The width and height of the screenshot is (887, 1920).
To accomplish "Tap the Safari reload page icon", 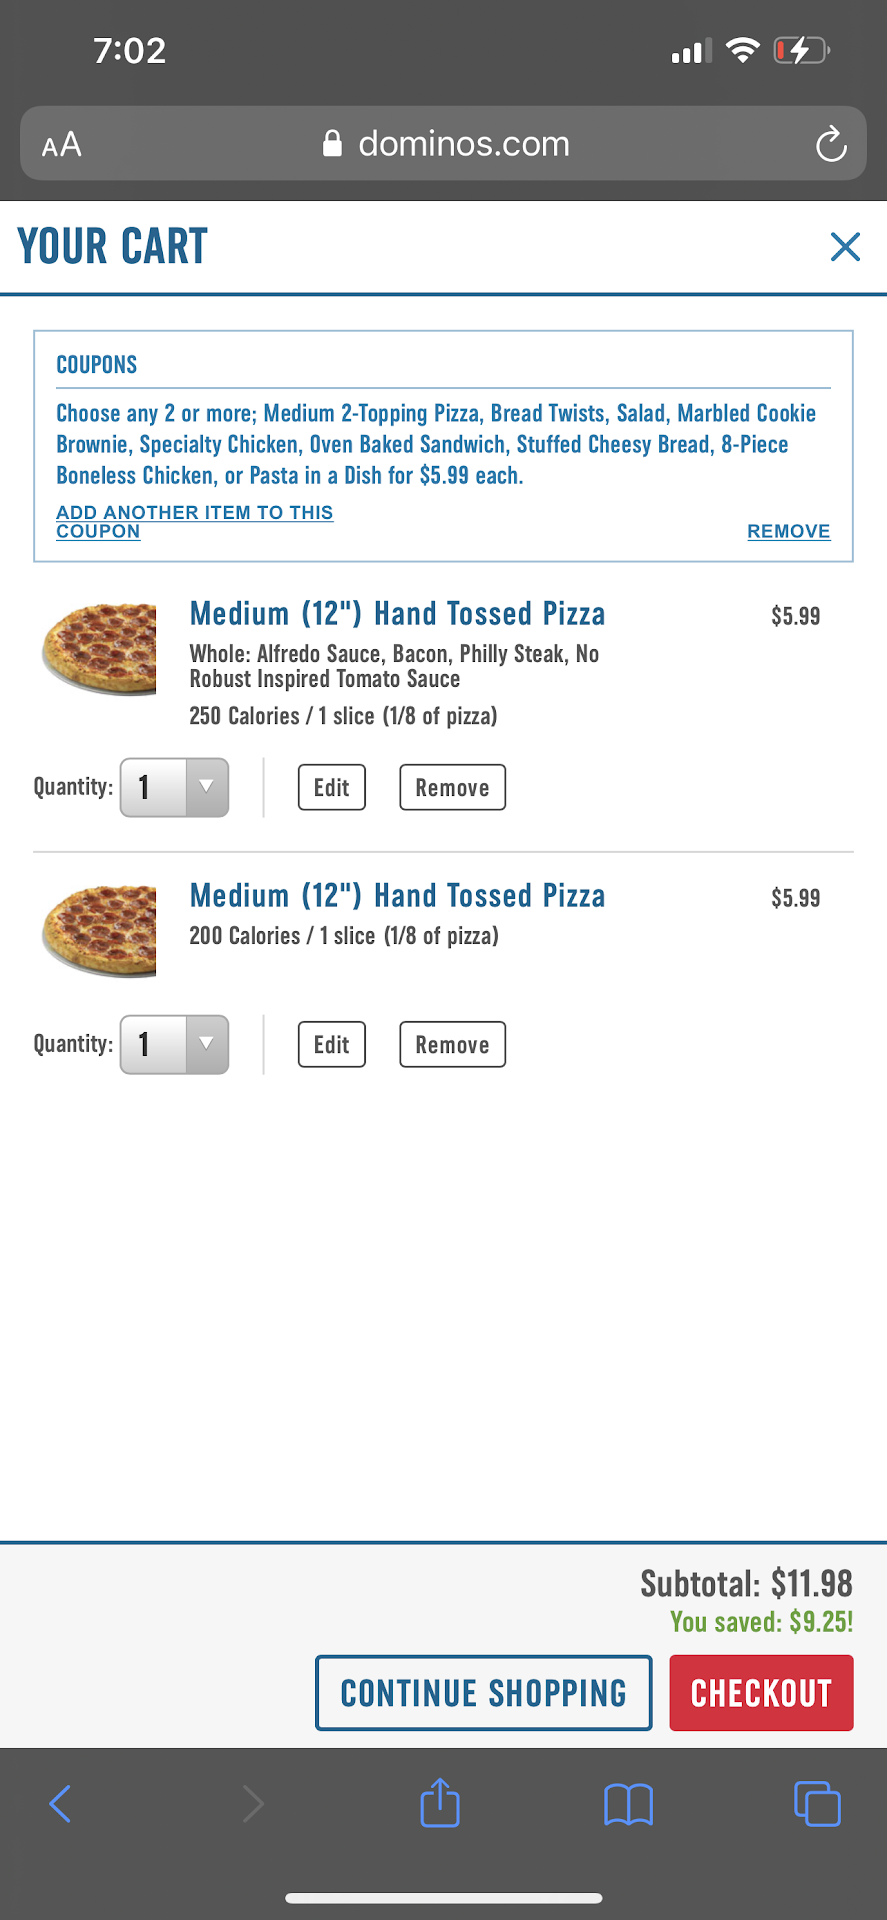I will (830, 145).
